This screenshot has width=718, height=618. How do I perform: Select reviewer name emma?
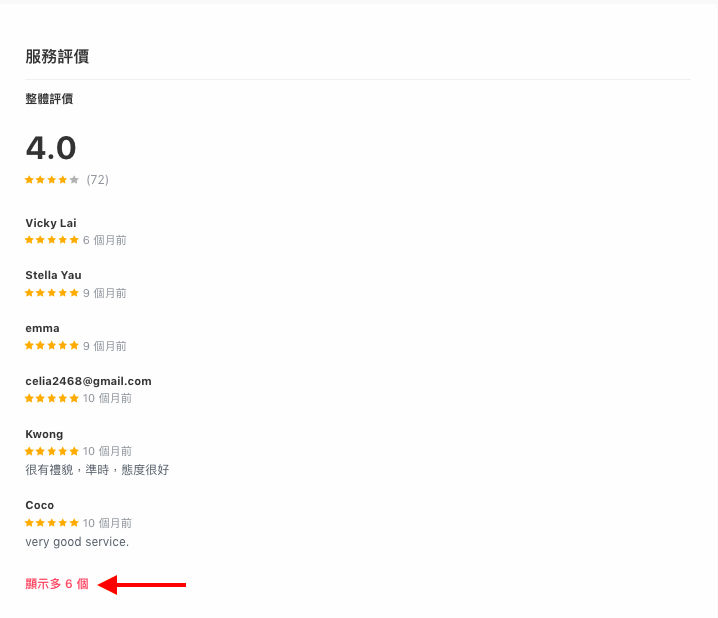(x=42, y=328)
